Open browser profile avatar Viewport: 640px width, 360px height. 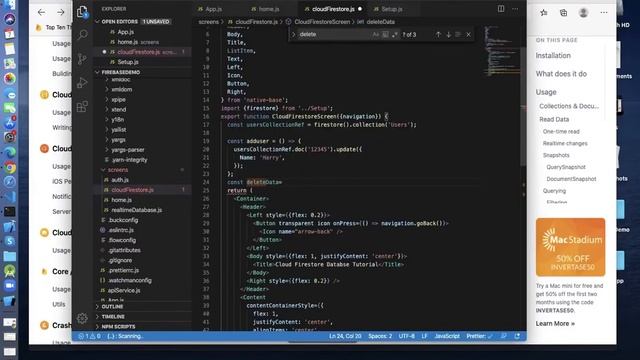583,13
